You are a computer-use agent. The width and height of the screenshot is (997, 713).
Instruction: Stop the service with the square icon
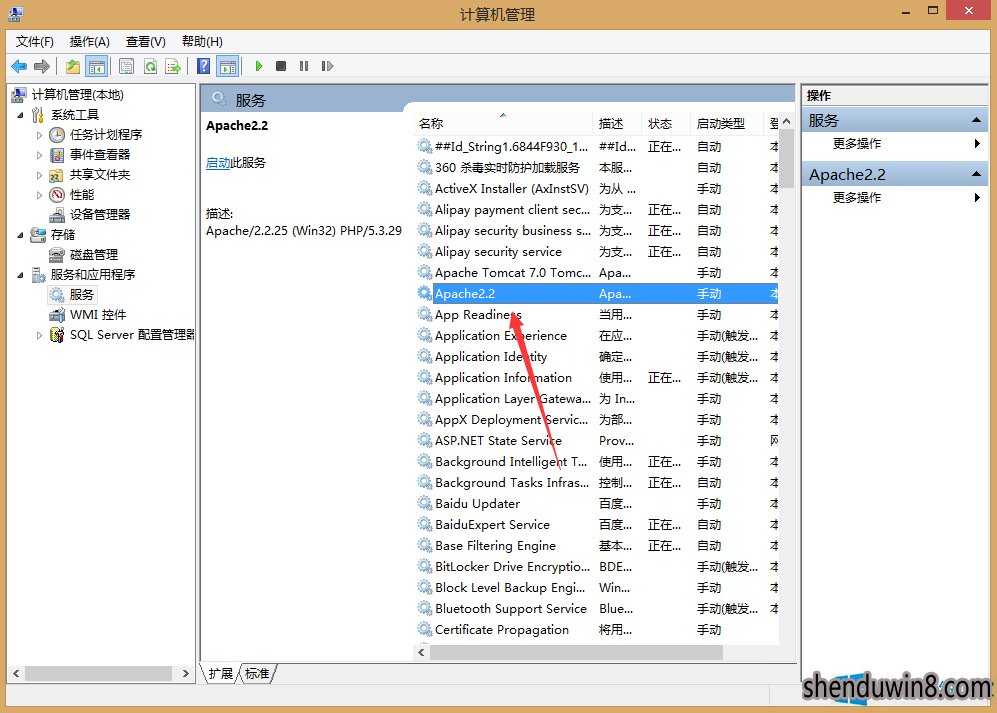coord(281,66)
